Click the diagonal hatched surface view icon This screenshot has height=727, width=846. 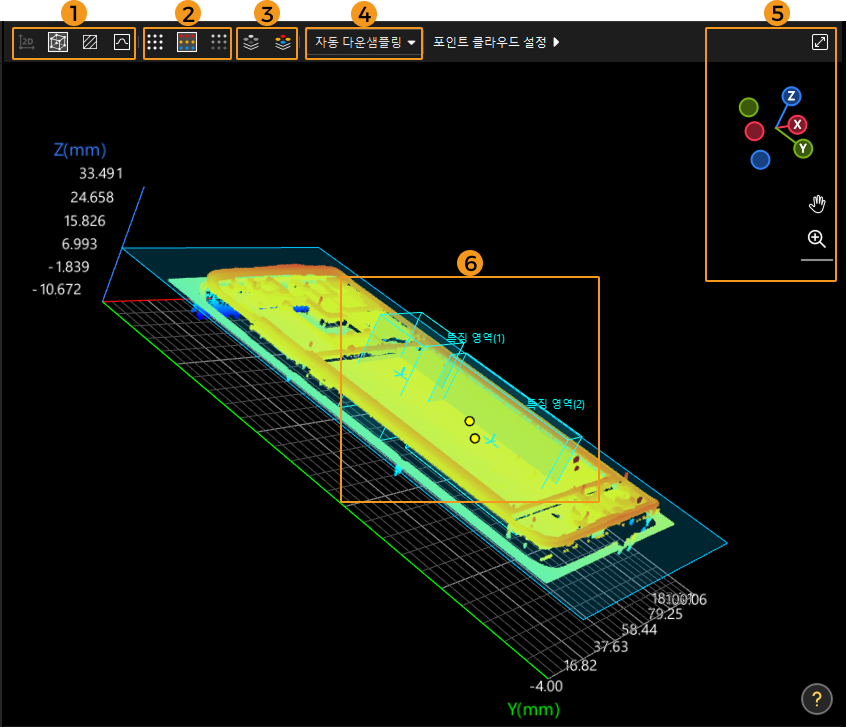[90, 43]
